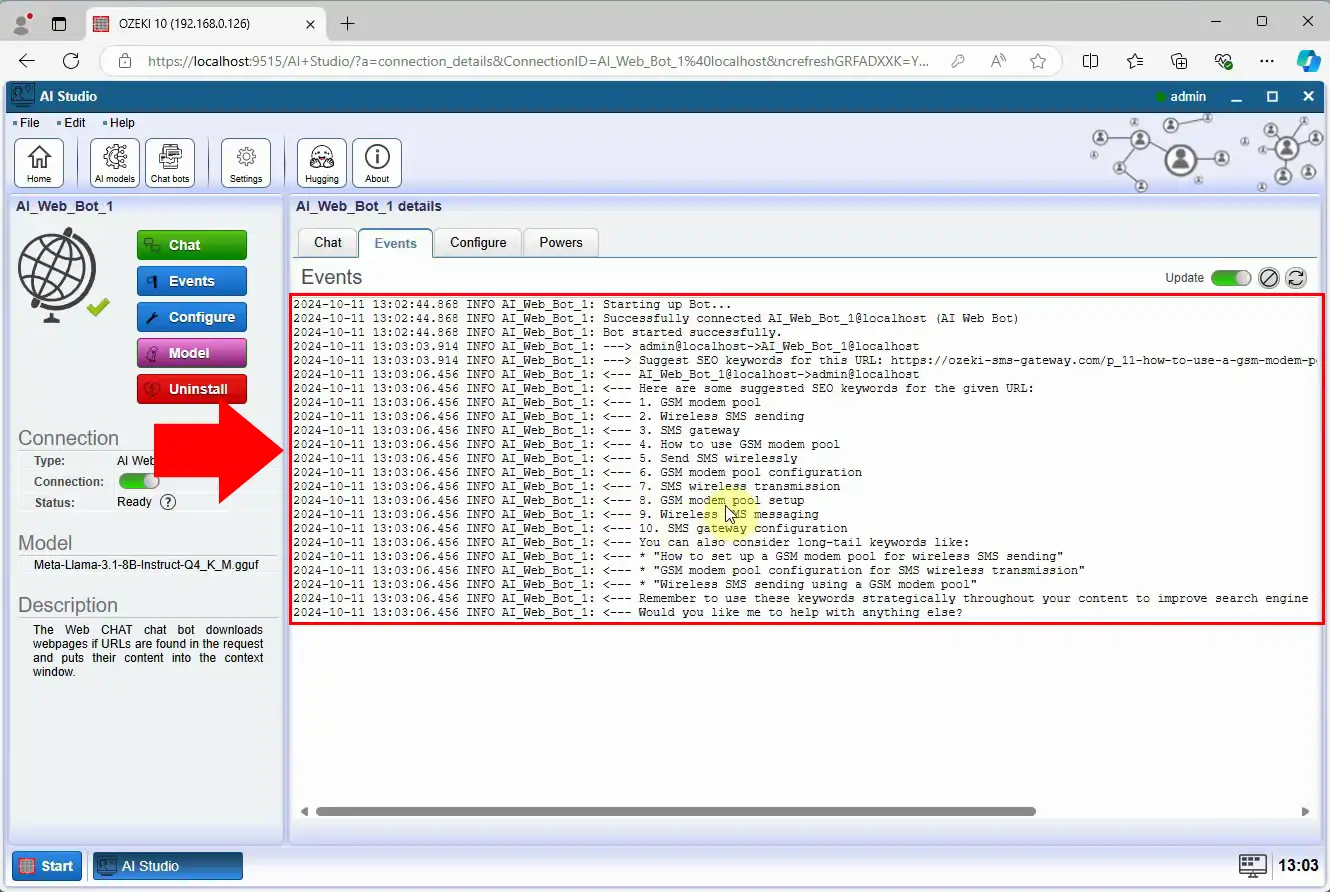Click the monitor icon in the Ozeki taskbar
Viewport: 1330px width, 892px height.
point(1252,866)
